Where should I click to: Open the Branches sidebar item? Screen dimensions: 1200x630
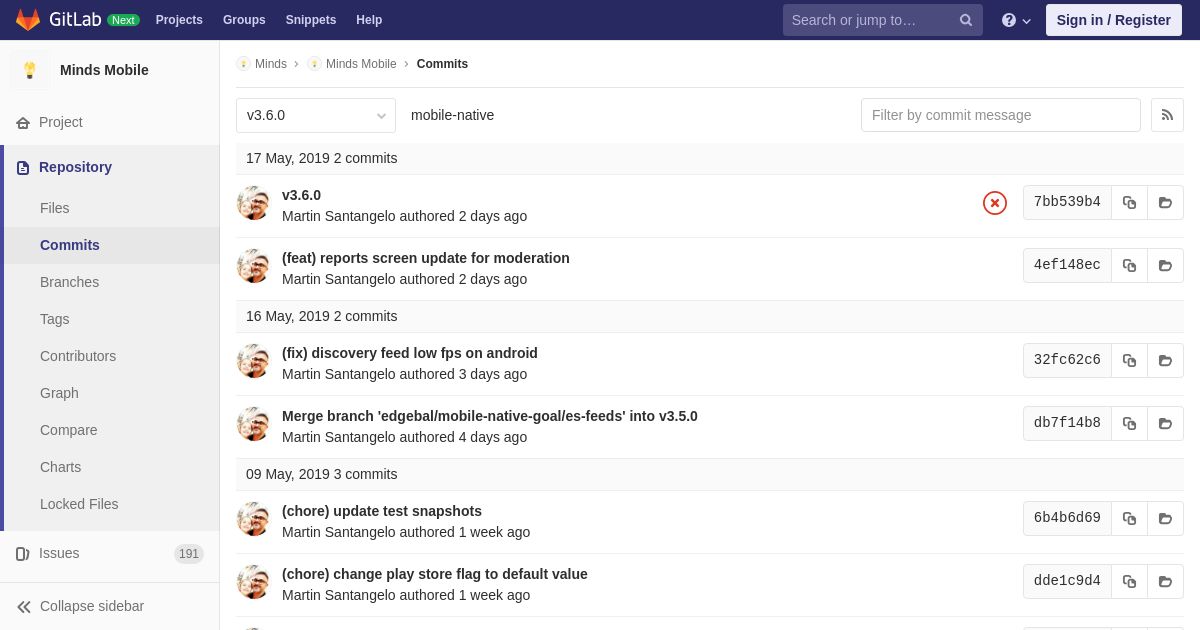[69, 282]
